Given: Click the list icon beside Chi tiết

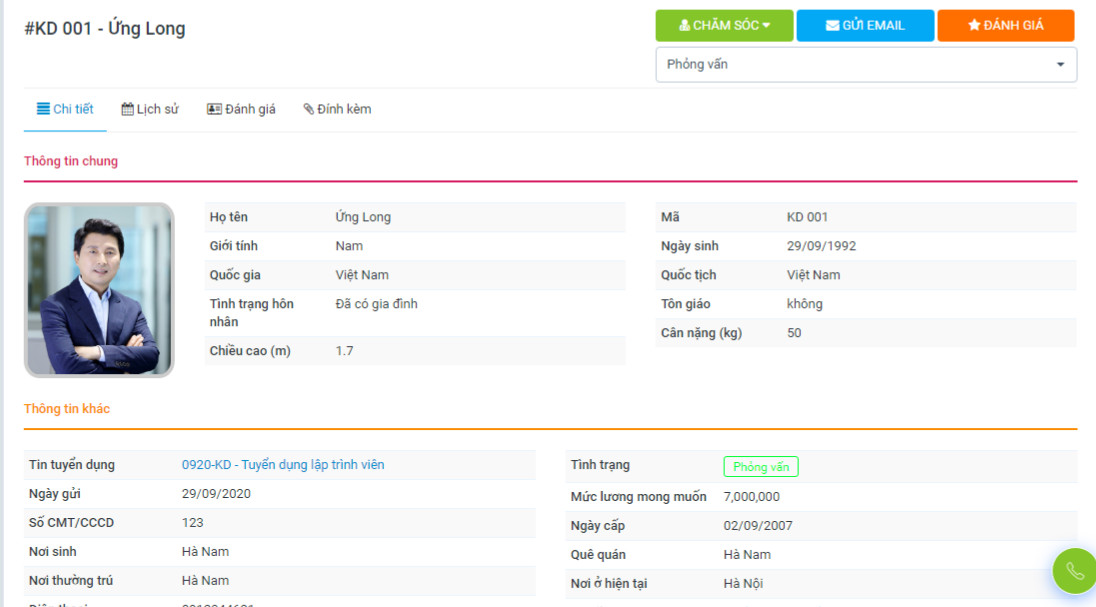Looking at the screenshot, I should coord(43,109).
